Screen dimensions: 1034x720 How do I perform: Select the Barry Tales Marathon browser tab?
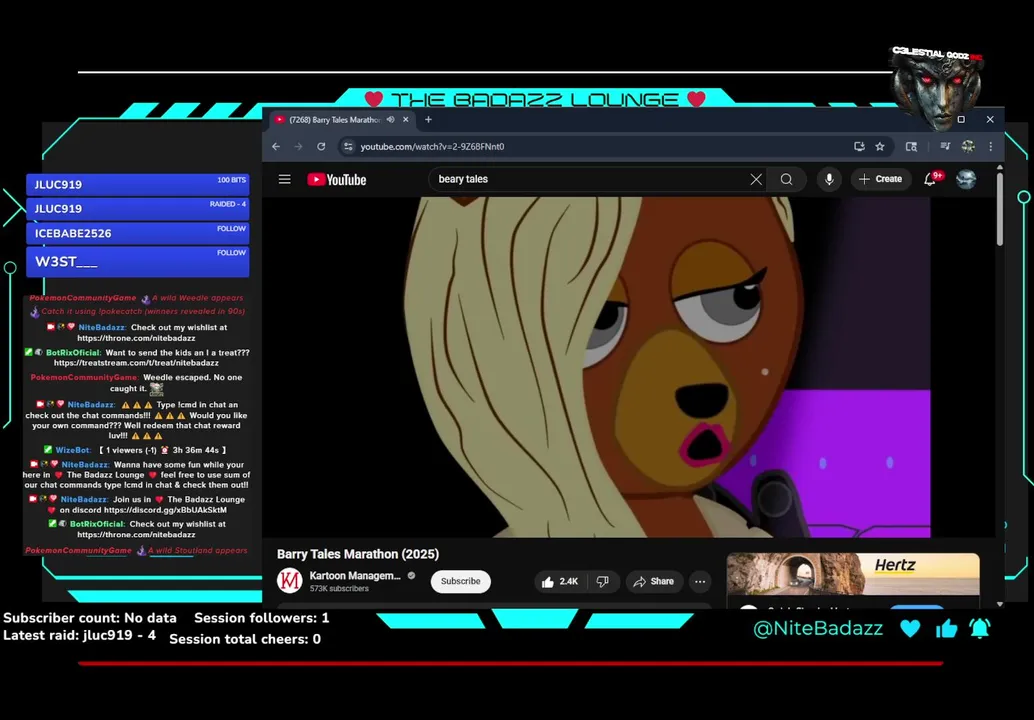tap(342, 119)
